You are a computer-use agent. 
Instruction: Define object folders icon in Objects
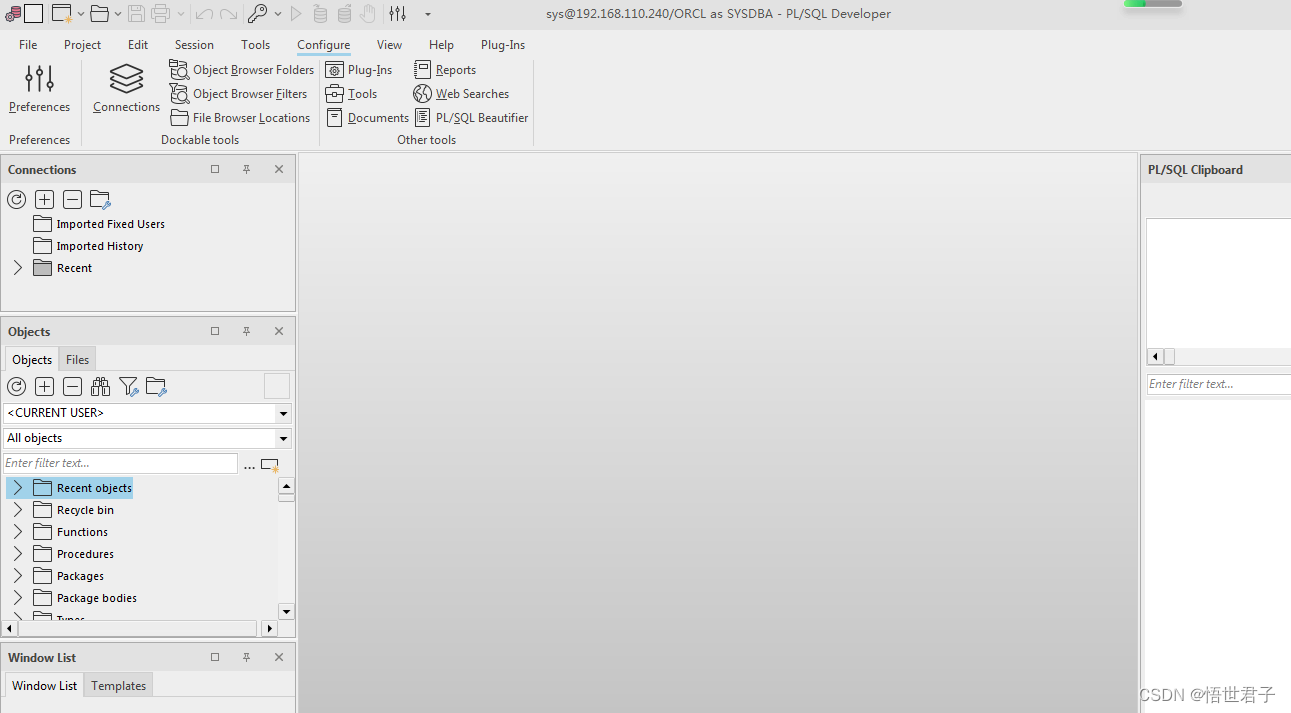point(156,386)
